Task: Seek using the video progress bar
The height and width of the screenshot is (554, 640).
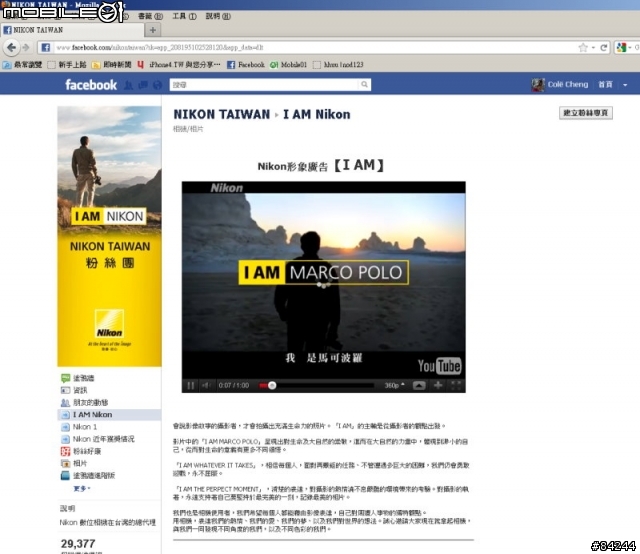Action: pos(316,385)
